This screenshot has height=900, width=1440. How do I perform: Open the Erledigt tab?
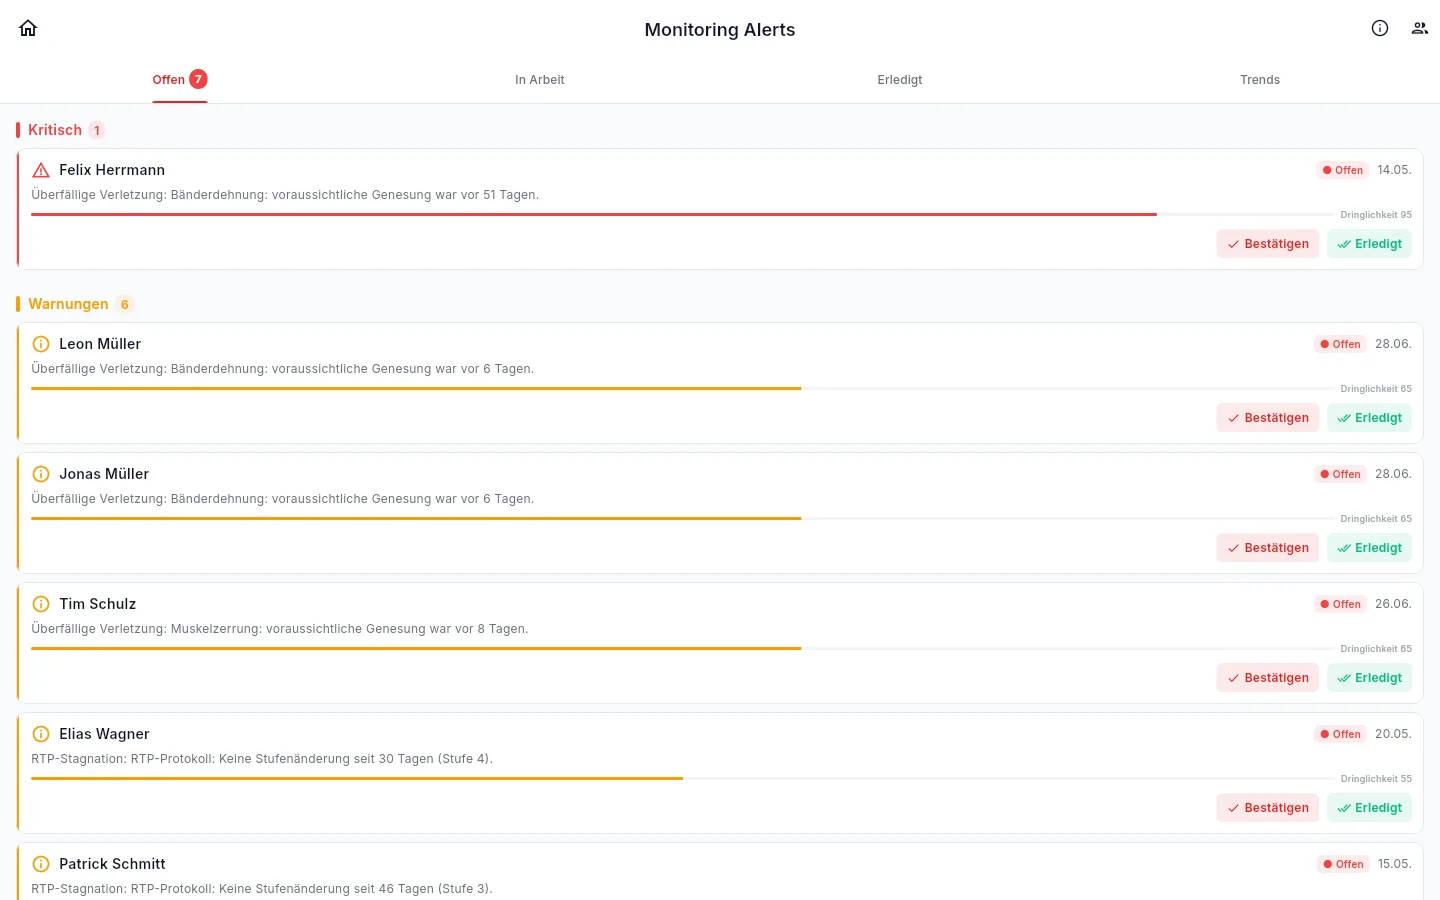point(900,80)
